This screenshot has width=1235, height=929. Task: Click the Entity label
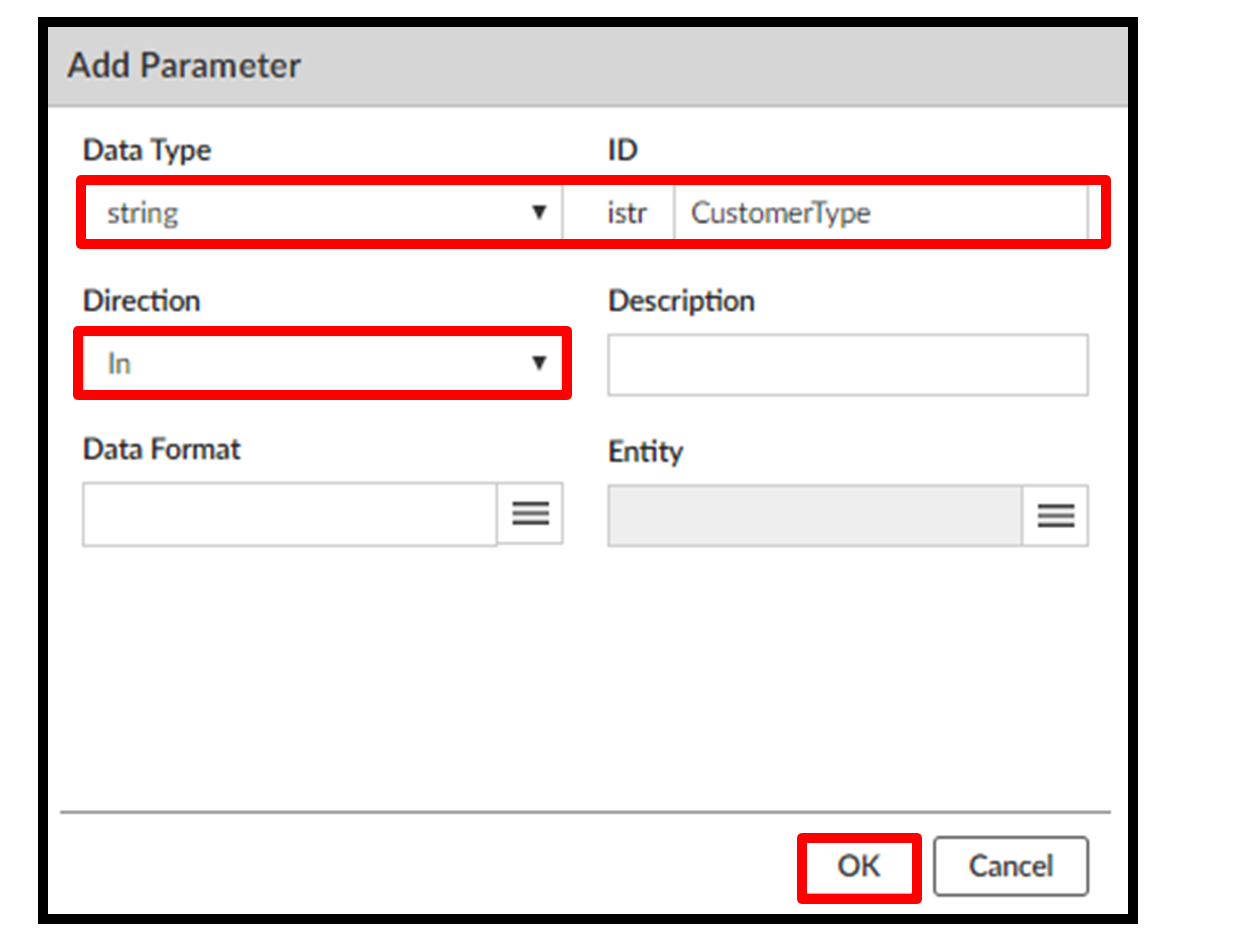(645, 452)
